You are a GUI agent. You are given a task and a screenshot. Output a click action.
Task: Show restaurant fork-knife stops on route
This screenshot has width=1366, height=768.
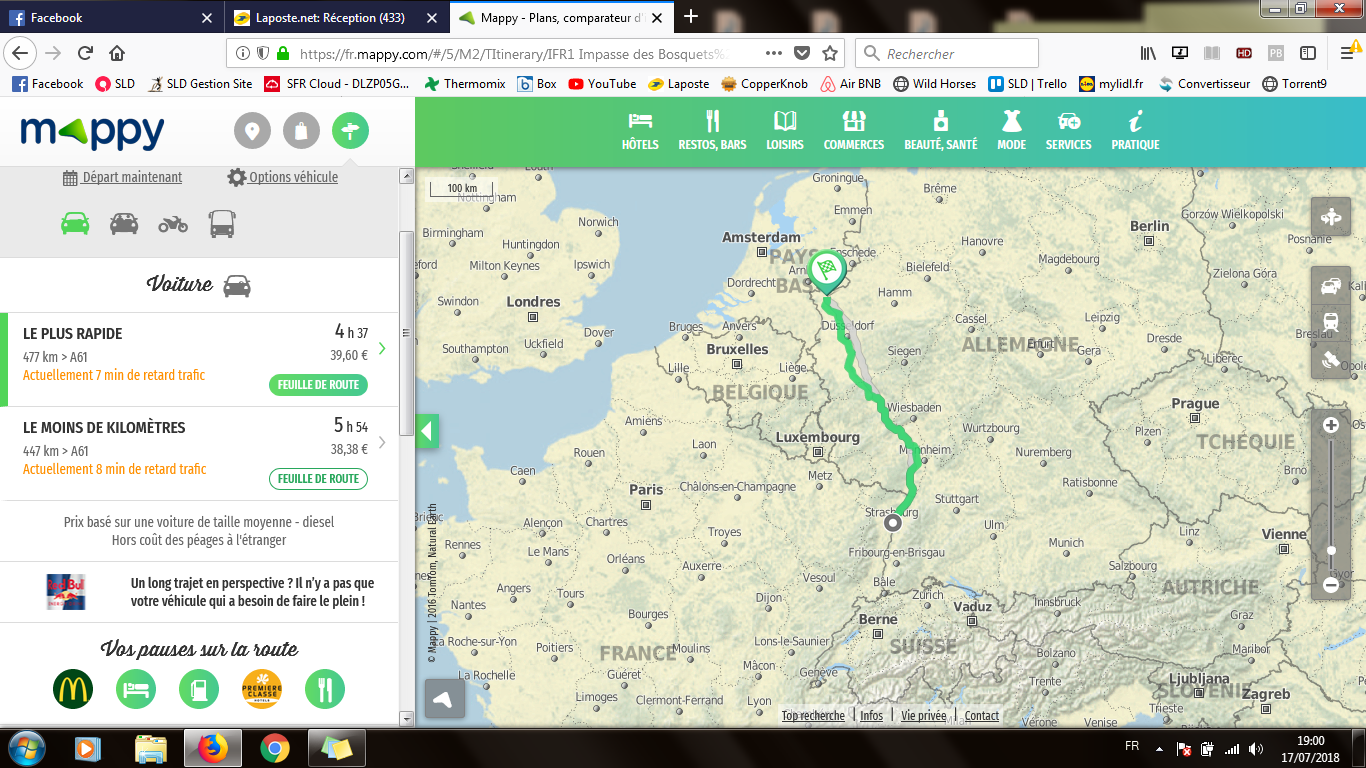point(325,689)
